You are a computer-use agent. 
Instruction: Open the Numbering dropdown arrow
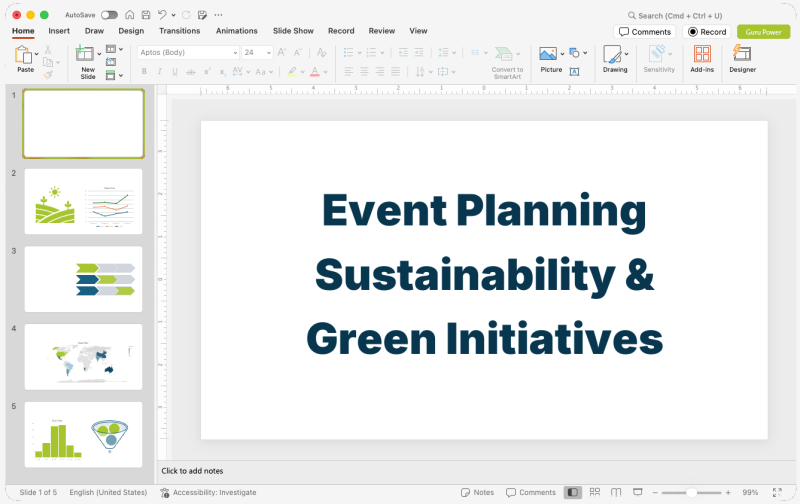click(x=382, y=53)
